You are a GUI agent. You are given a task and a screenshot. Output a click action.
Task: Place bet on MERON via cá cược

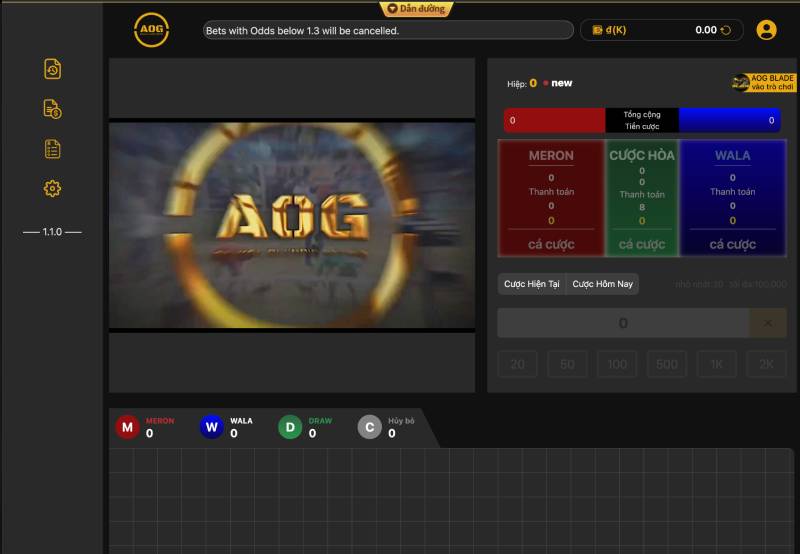(551, 244)
